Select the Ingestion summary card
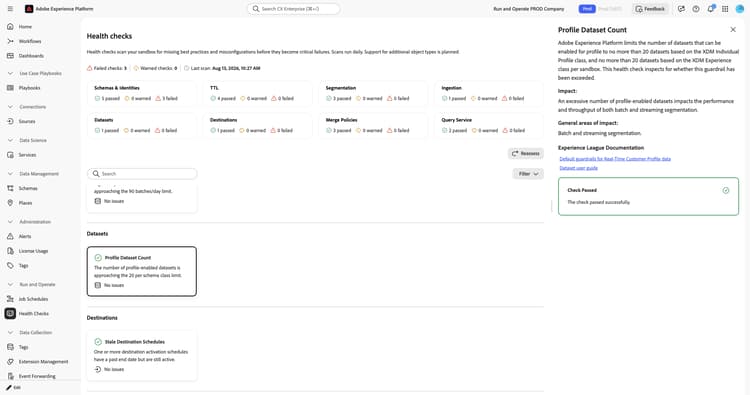Viewport: 750px width, 395px height. pyautogui.click(x=489, y=93)
